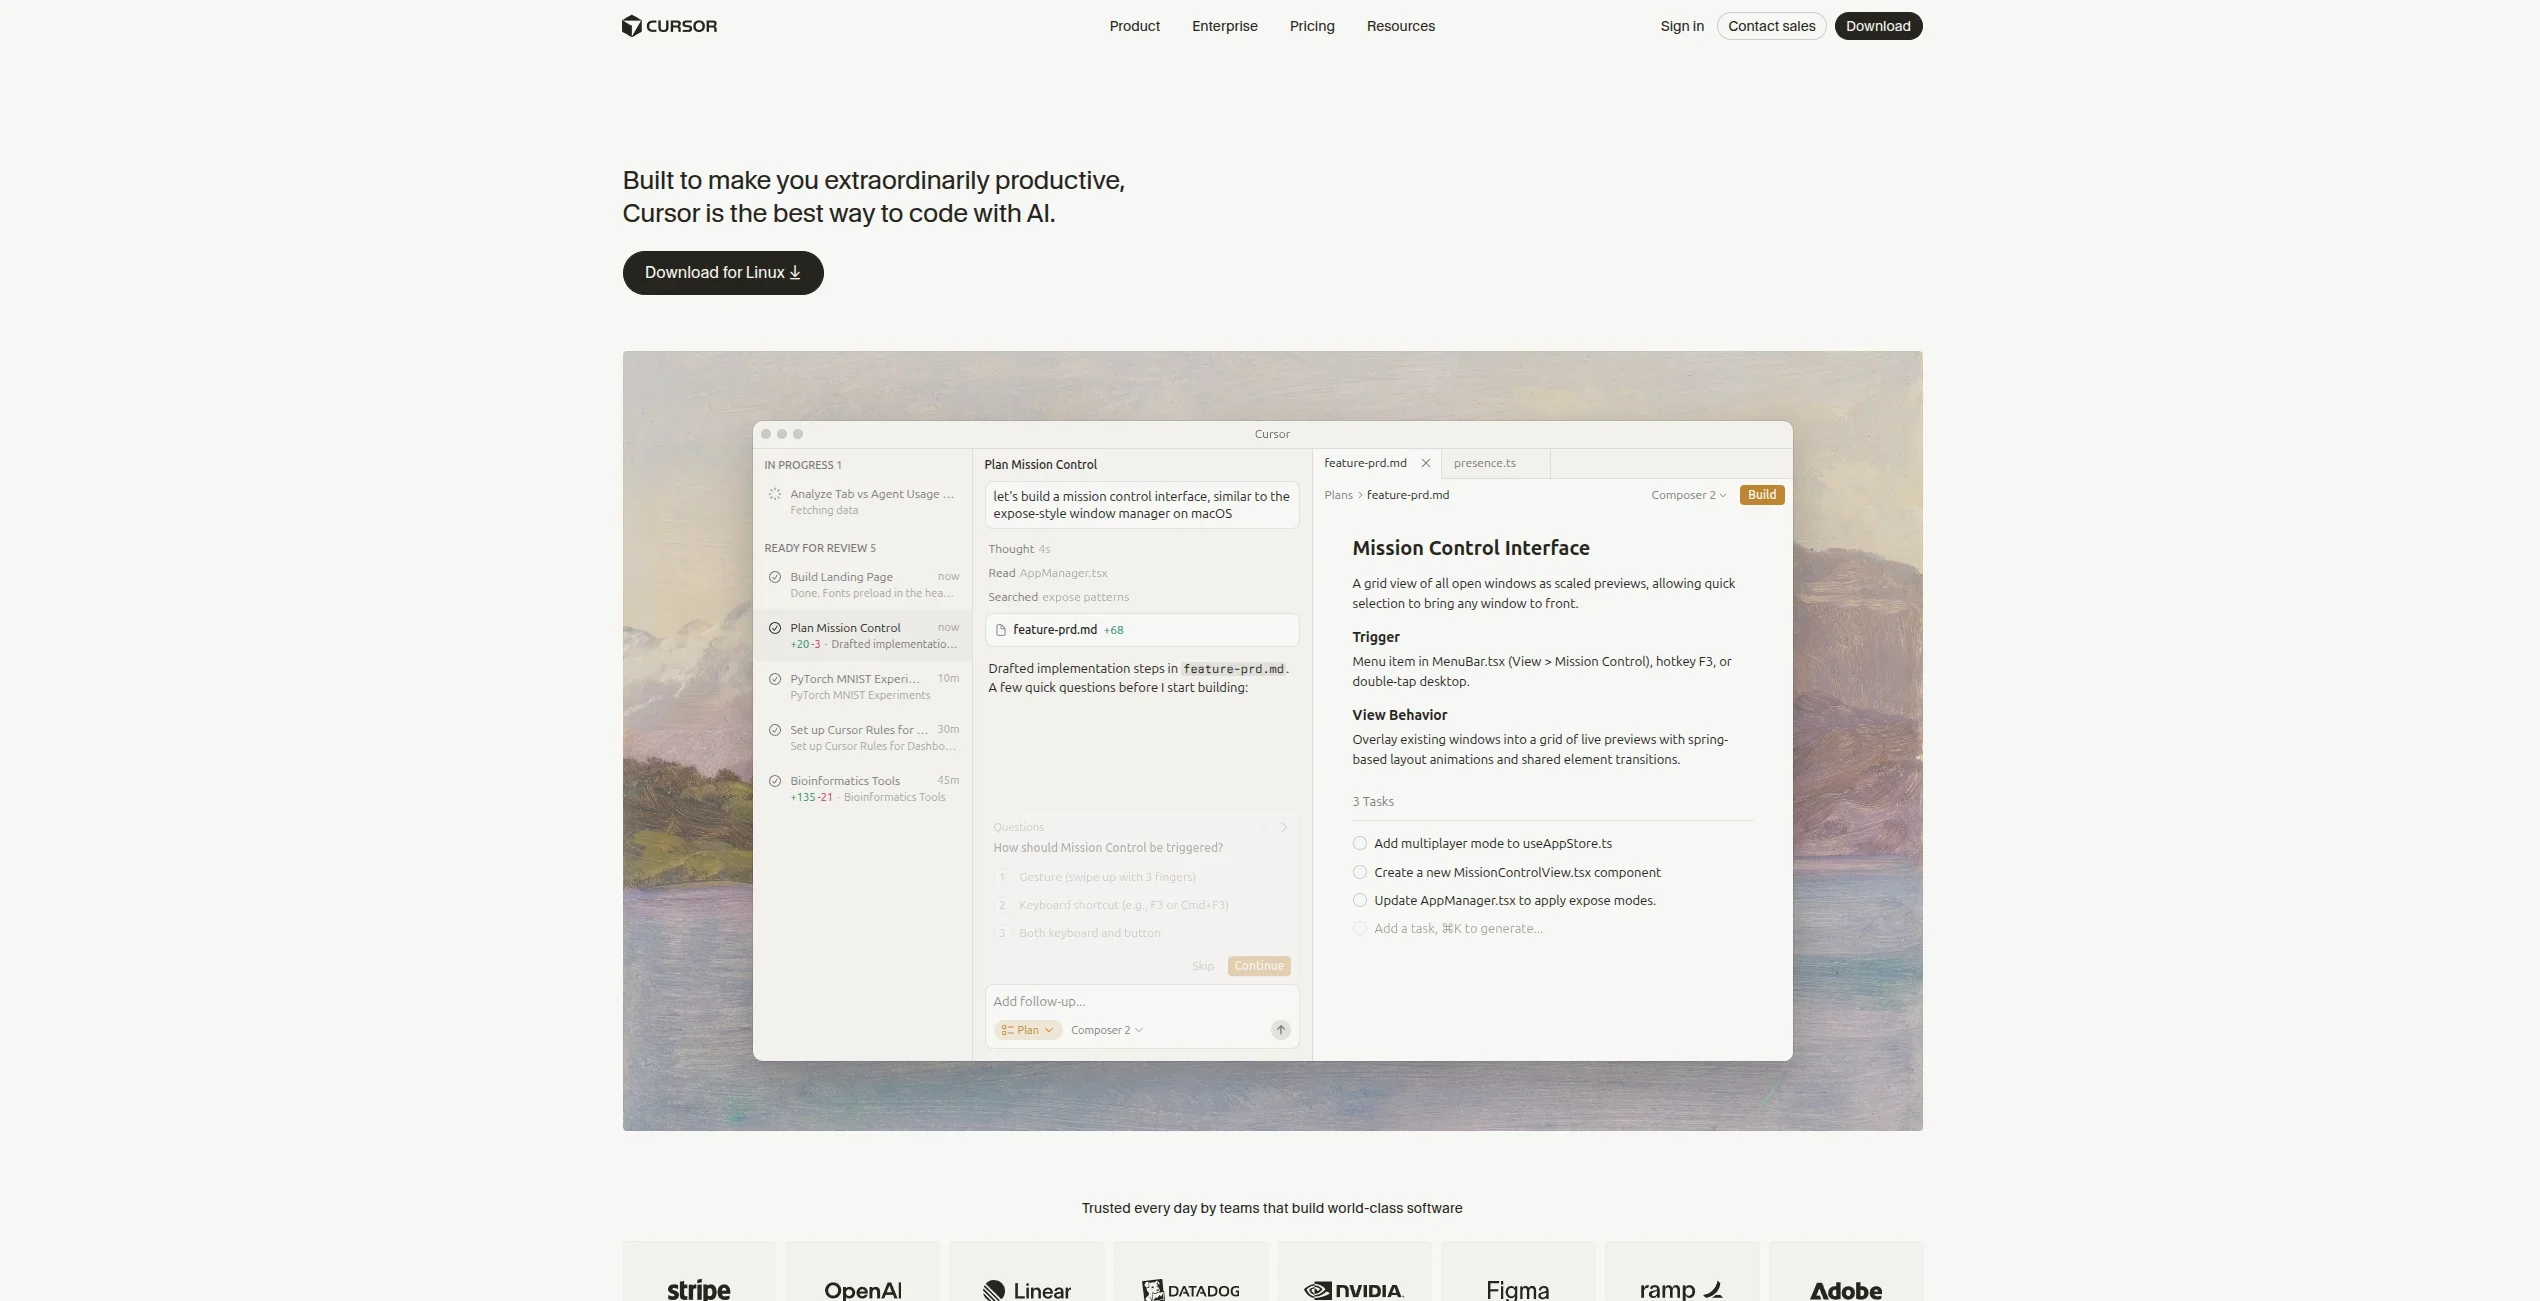Click the OpenAI logo in the partner row
Viewport: 2540px width, 1301px height.
(861, 1289)
